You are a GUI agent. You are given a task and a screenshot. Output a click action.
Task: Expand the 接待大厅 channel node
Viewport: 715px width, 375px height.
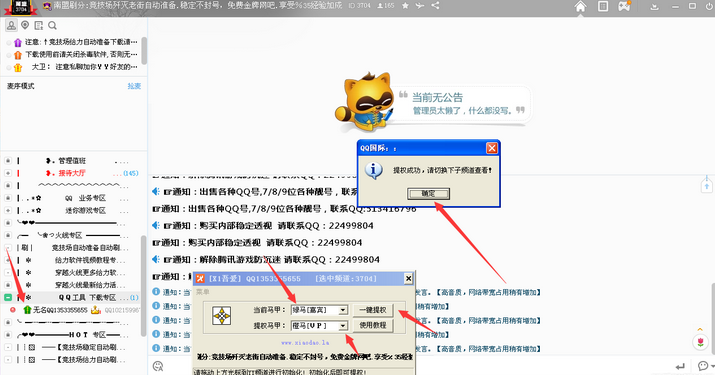8,173
